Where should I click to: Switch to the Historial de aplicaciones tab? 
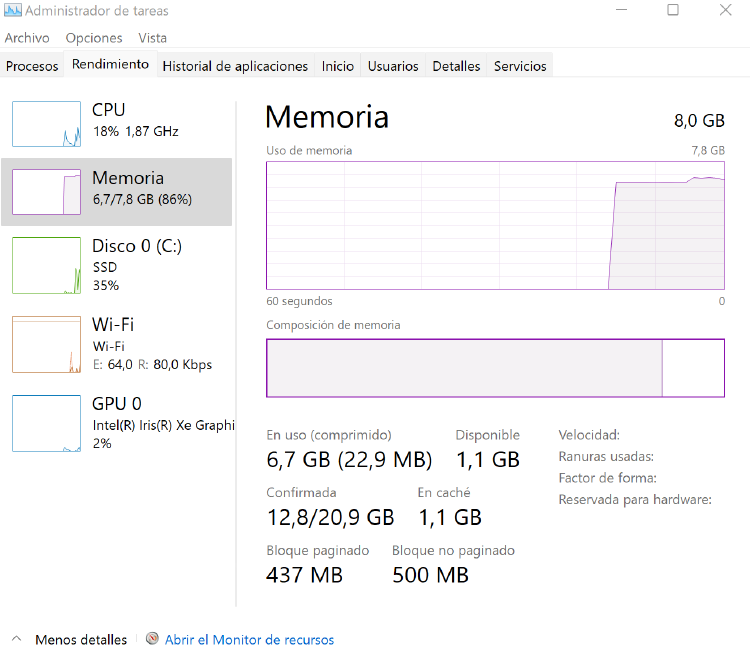tap(235, 66)
